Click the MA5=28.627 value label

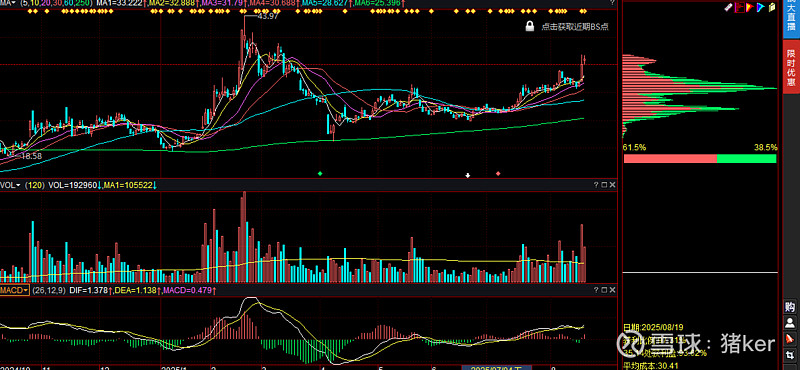[x=324, y=4]
